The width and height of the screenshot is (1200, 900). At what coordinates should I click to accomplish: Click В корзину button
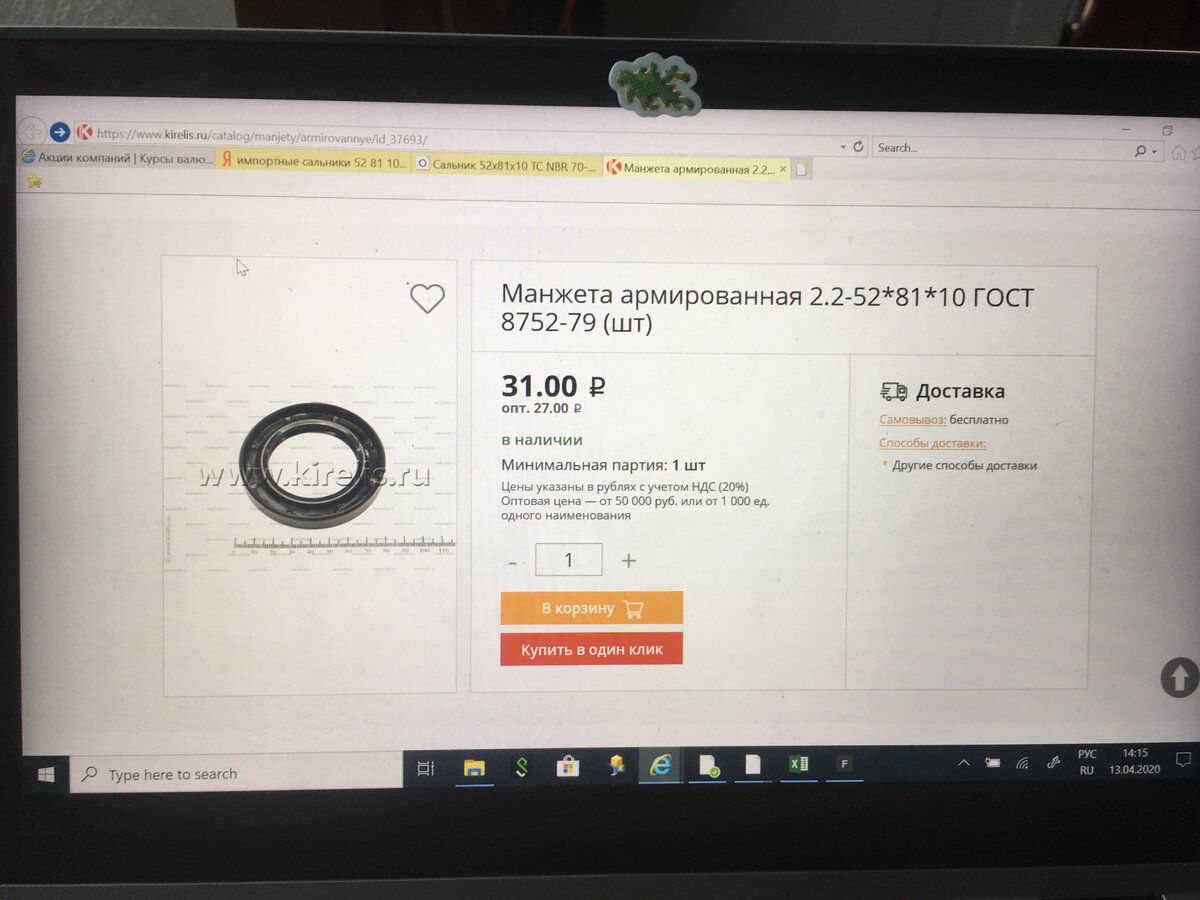[592, 608]
